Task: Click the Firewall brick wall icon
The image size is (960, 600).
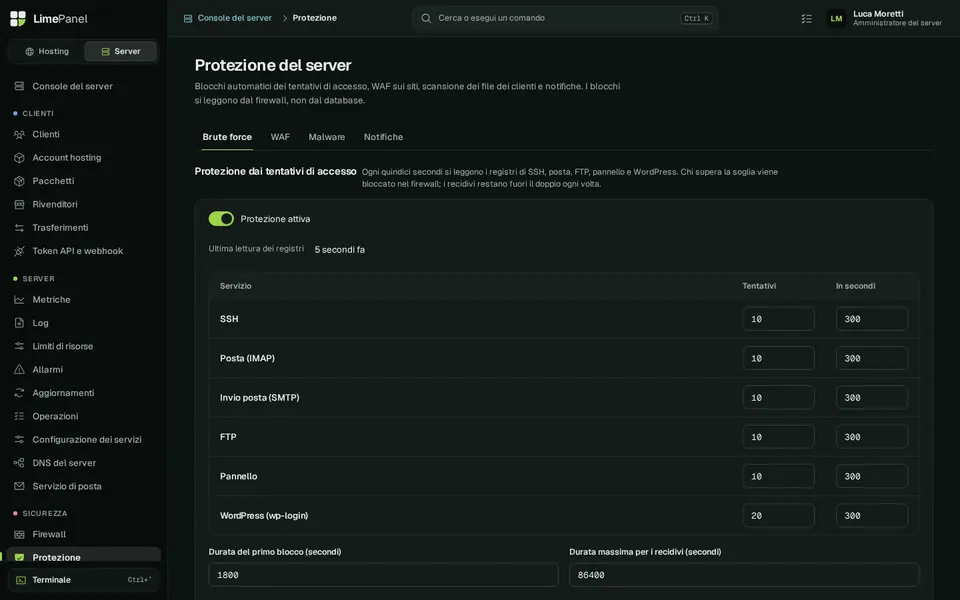Action: tap(19, 534)
